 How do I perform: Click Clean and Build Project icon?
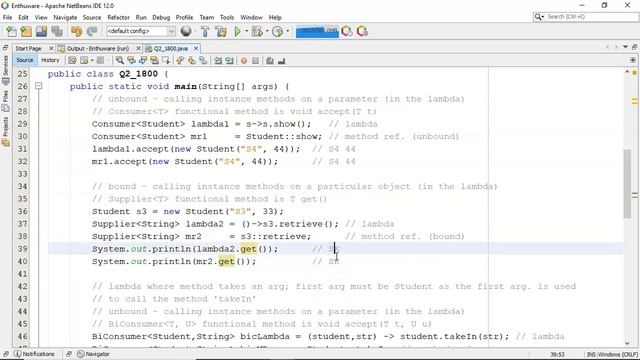[221, 31]
